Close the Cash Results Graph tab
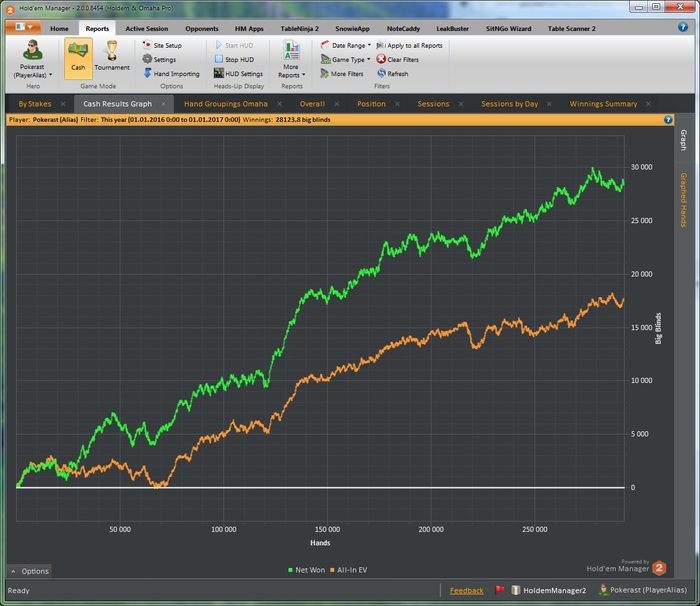700x606 pixels. point(163,104)
